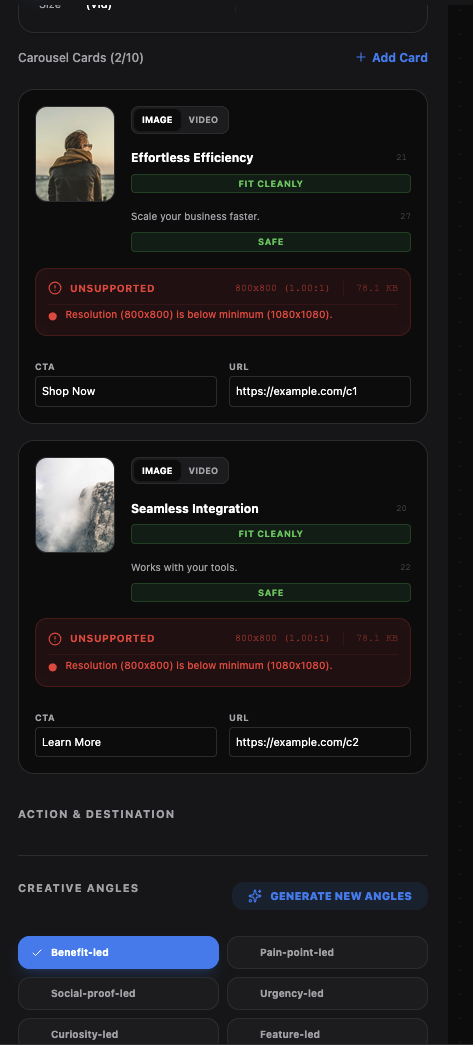Click the Shop Now CTA field

126,391
